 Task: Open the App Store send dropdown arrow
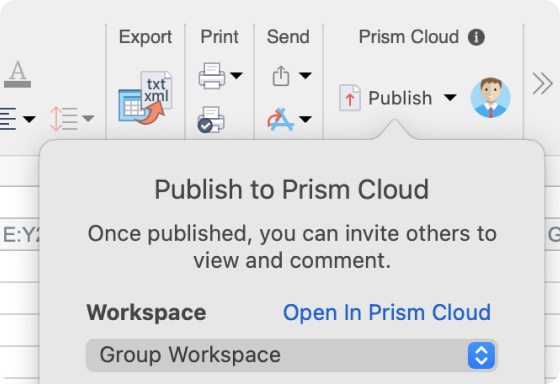(305, 119)
